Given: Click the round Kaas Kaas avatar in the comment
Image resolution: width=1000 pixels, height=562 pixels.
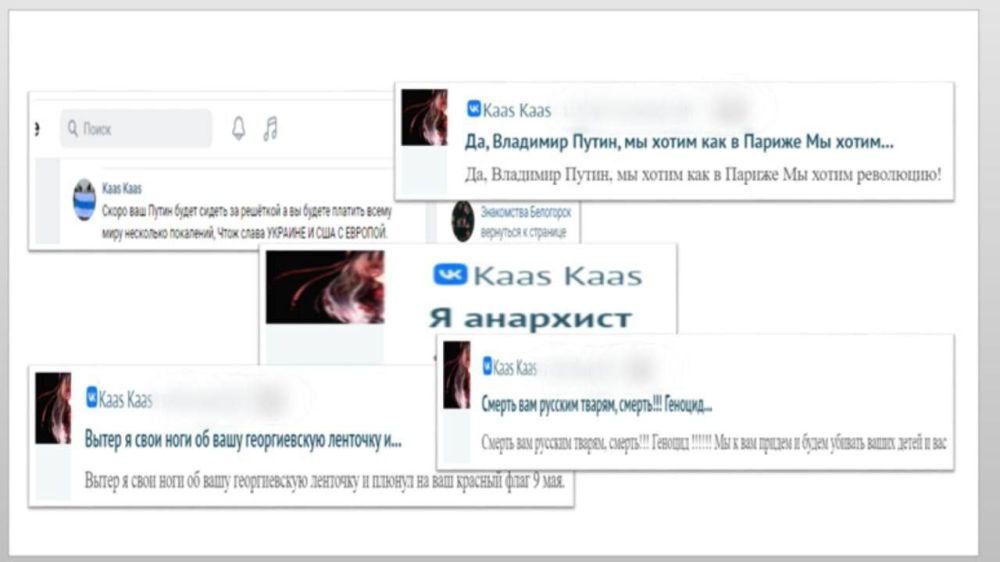Looking at the screenshot, I should [x=84, y=200].
